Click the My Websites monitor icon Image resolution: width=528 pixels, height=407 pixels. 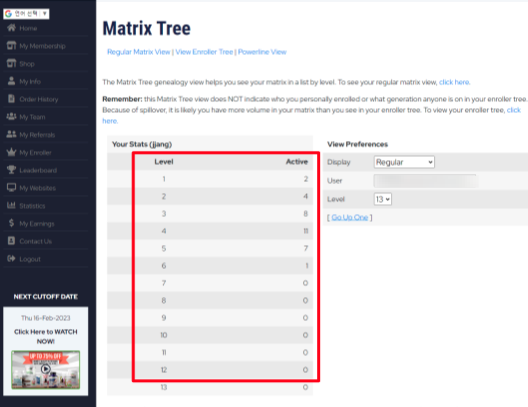(x=11, y=188)
